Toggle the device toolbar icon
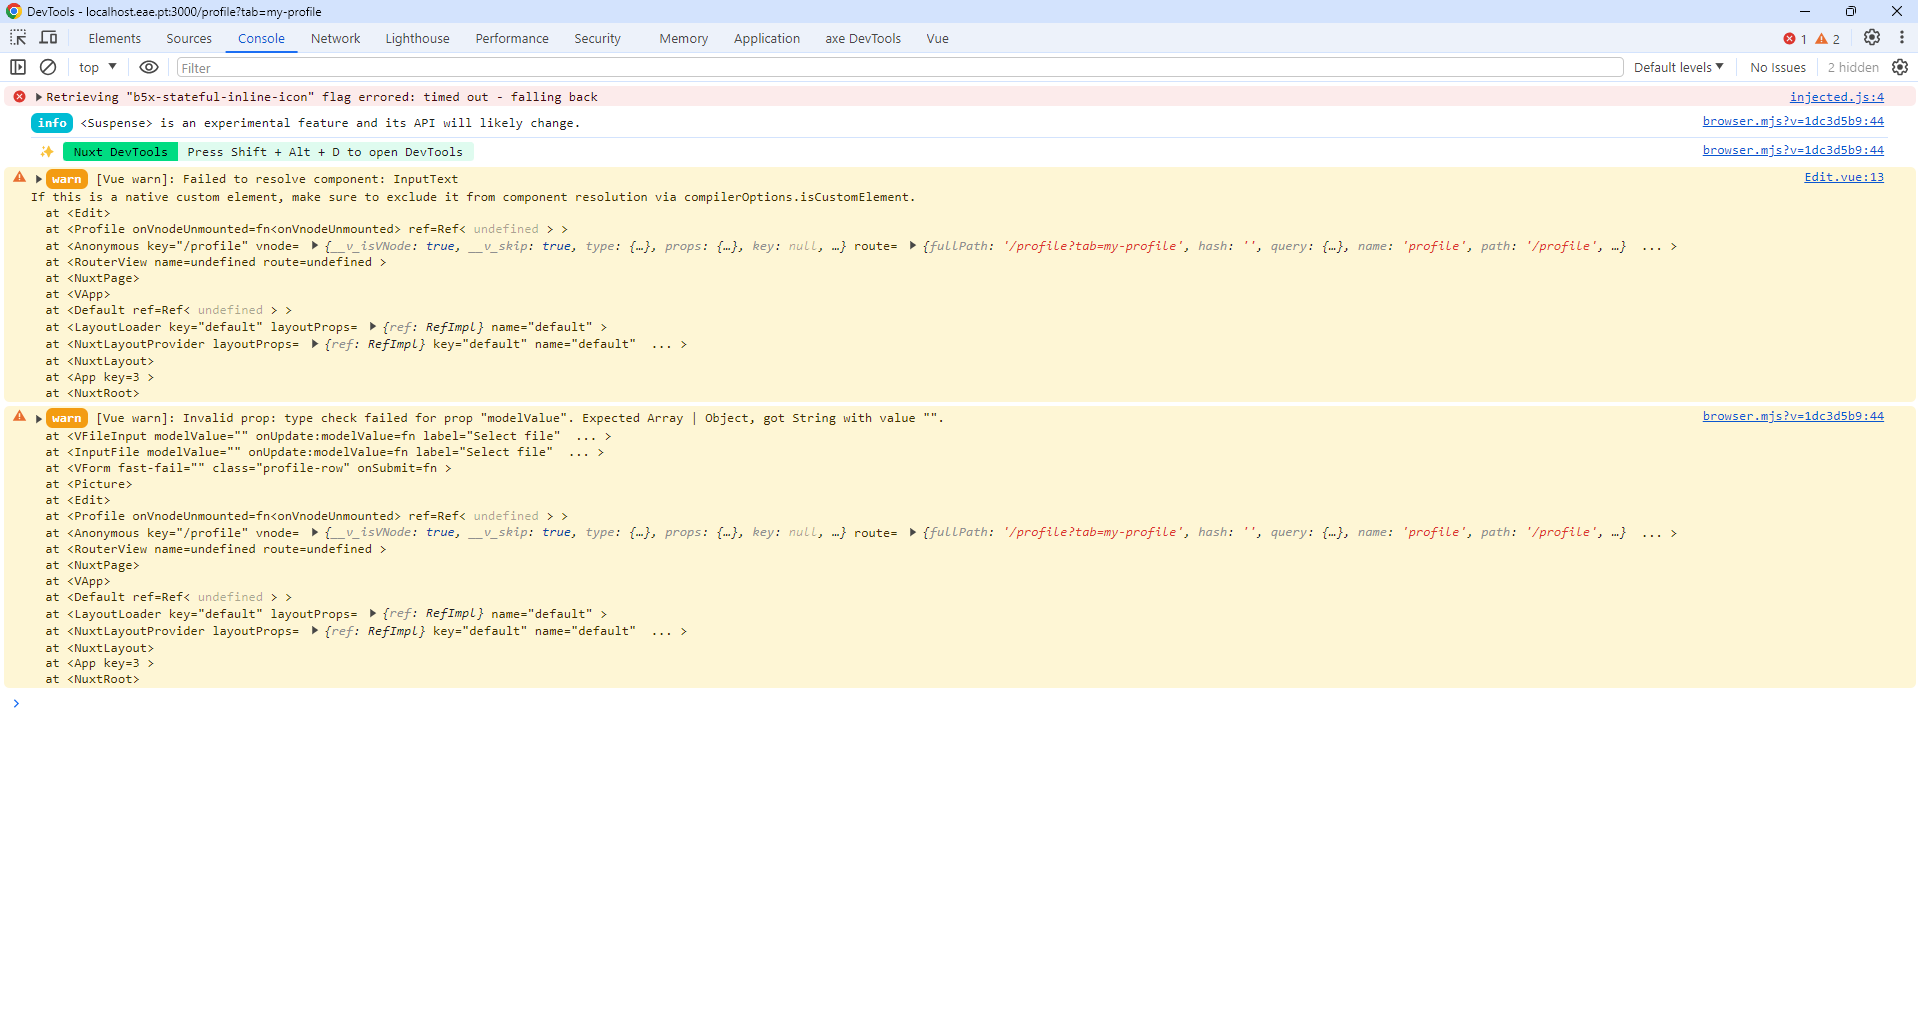This screenshot has width=1918, height=1031. (48, 38)
